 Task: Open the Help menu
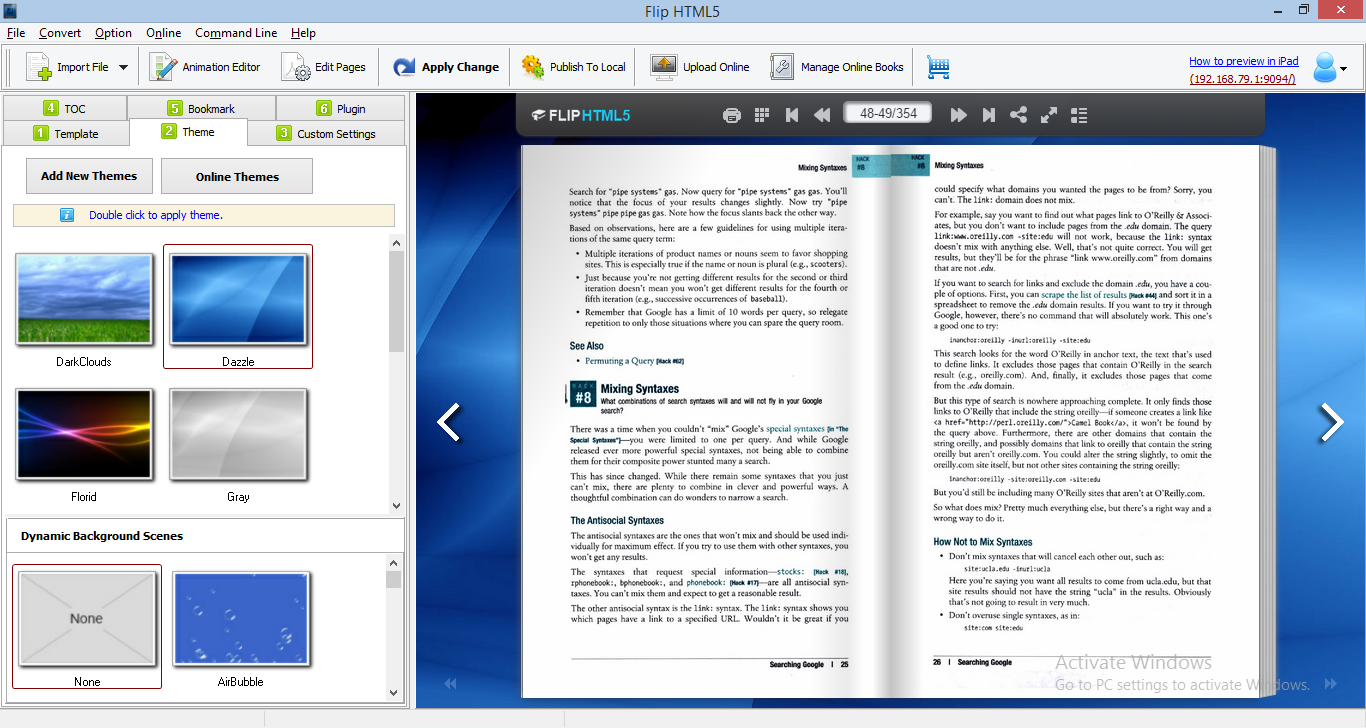303,33
